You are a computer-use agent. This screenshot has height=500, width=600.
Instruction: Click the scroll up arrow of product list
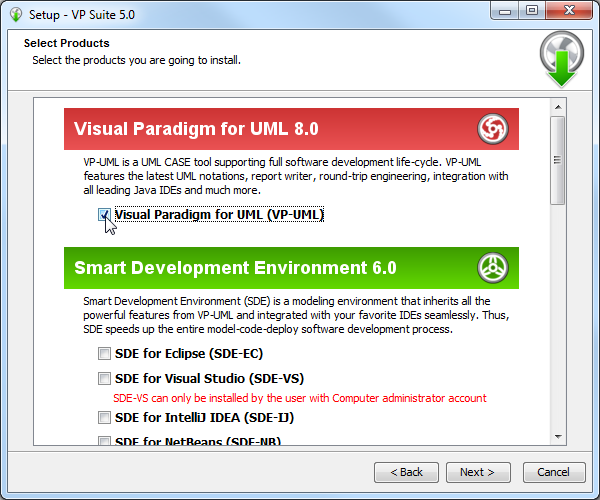(x=558, y=107)
